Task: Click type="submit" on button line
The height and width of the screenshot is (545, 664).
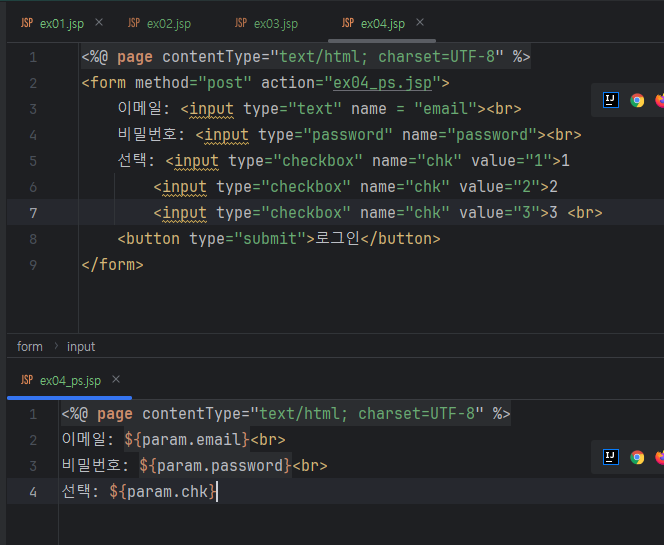Action: coord(248,239)
